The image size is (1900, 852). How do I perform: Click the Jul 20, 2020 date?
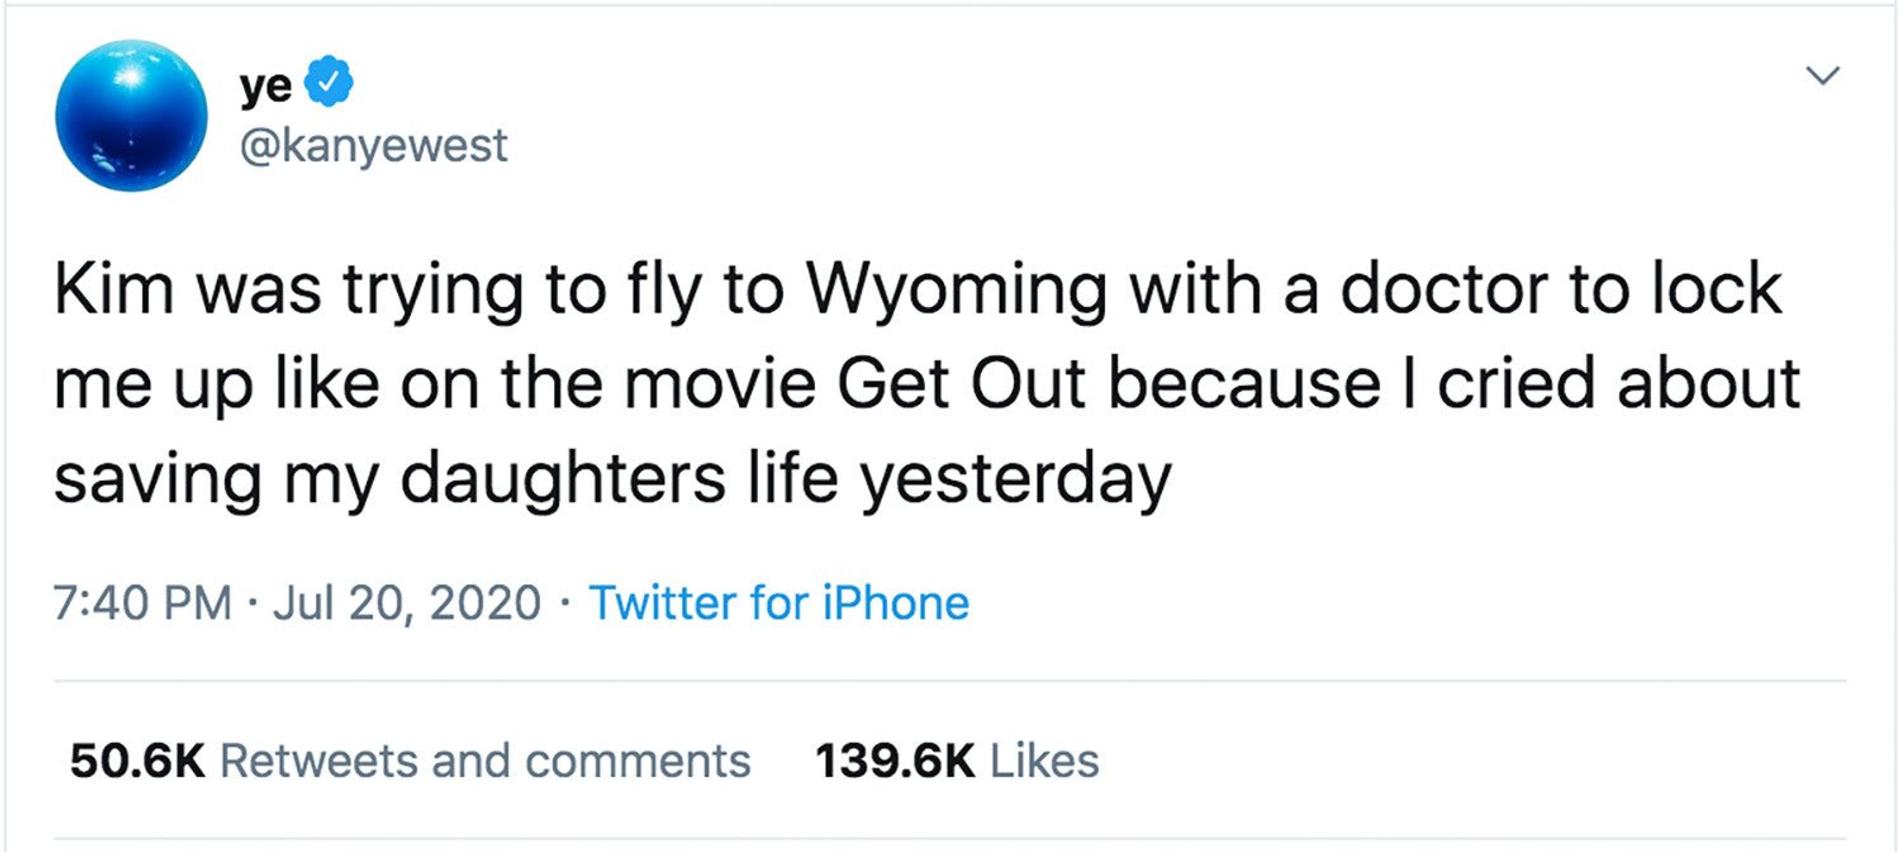[x=406, y=603]
